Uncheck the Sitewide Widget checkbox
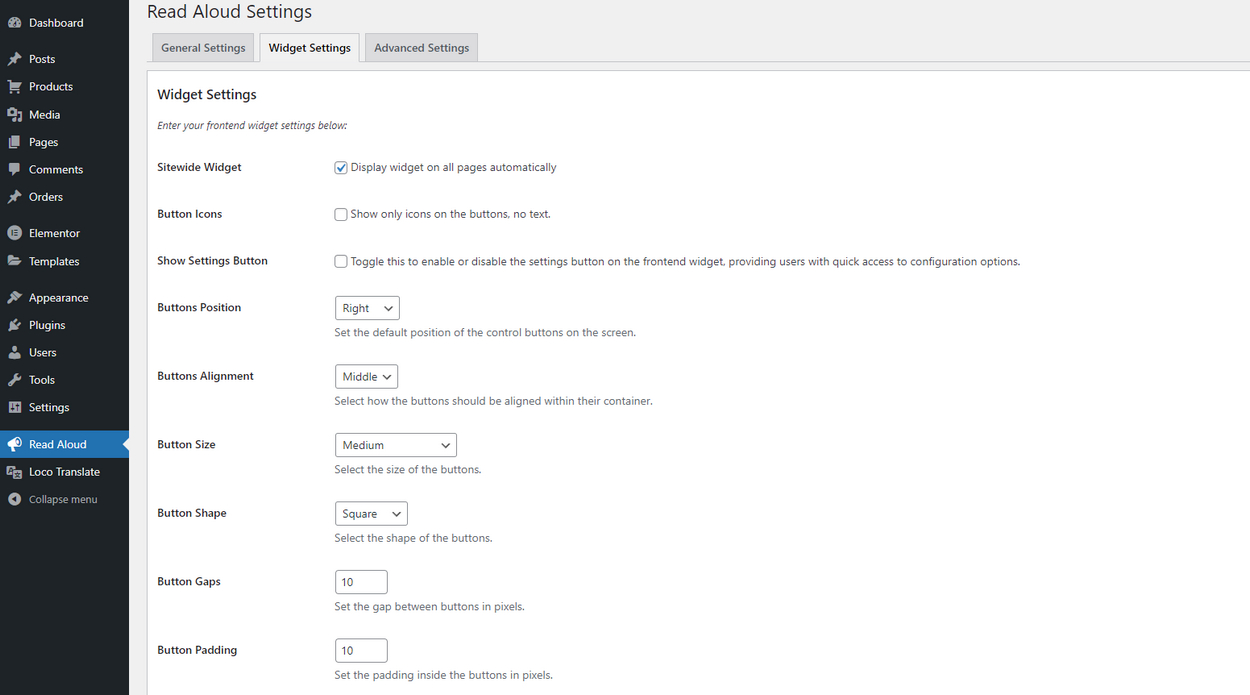This screenshot has width=1250, height=695. [341, 168]
